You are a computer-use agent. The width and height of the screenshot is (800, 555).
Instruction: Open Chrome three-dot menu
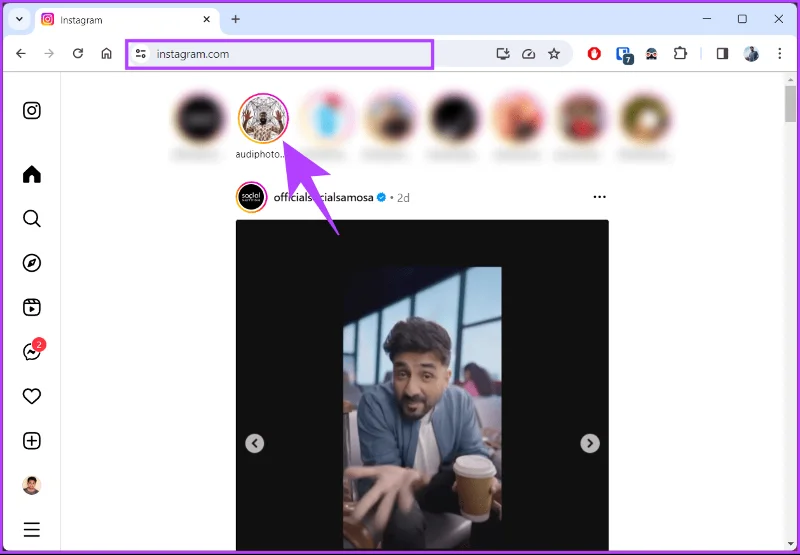tap(780, 54)
